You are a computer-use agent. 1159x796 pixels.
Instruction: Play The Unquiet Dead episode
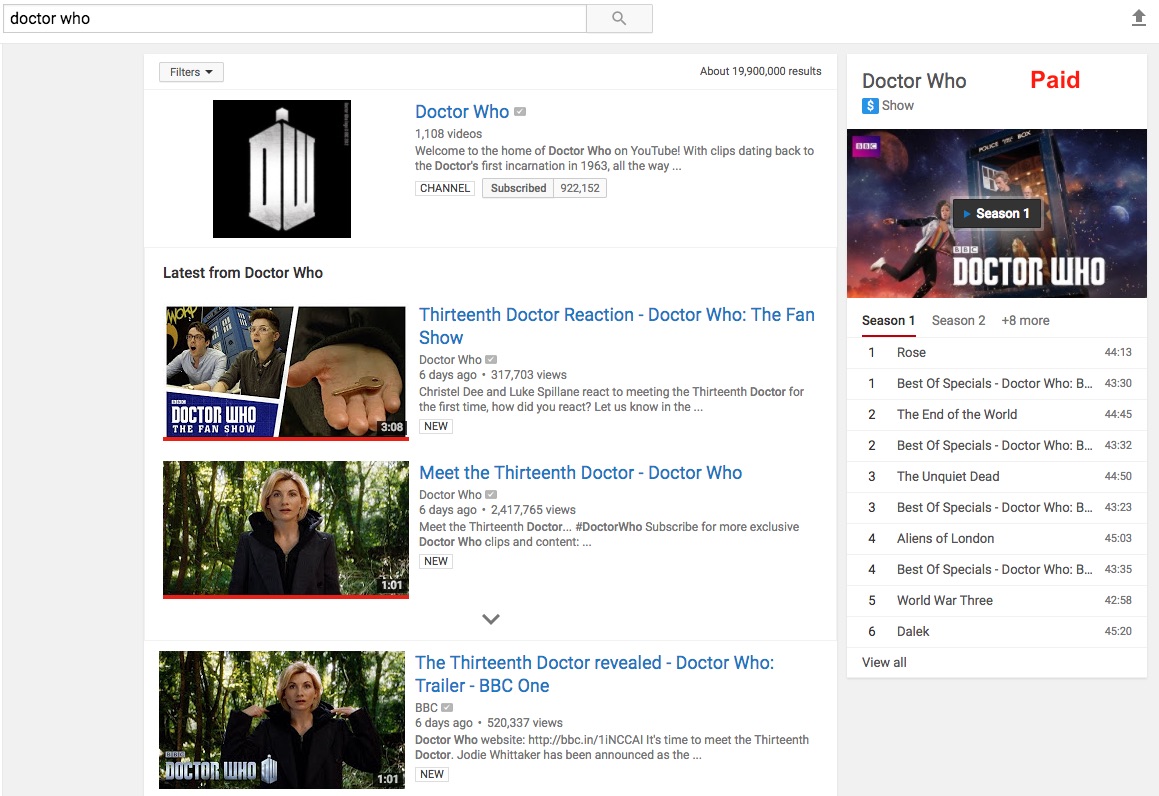tap(997, 477)
